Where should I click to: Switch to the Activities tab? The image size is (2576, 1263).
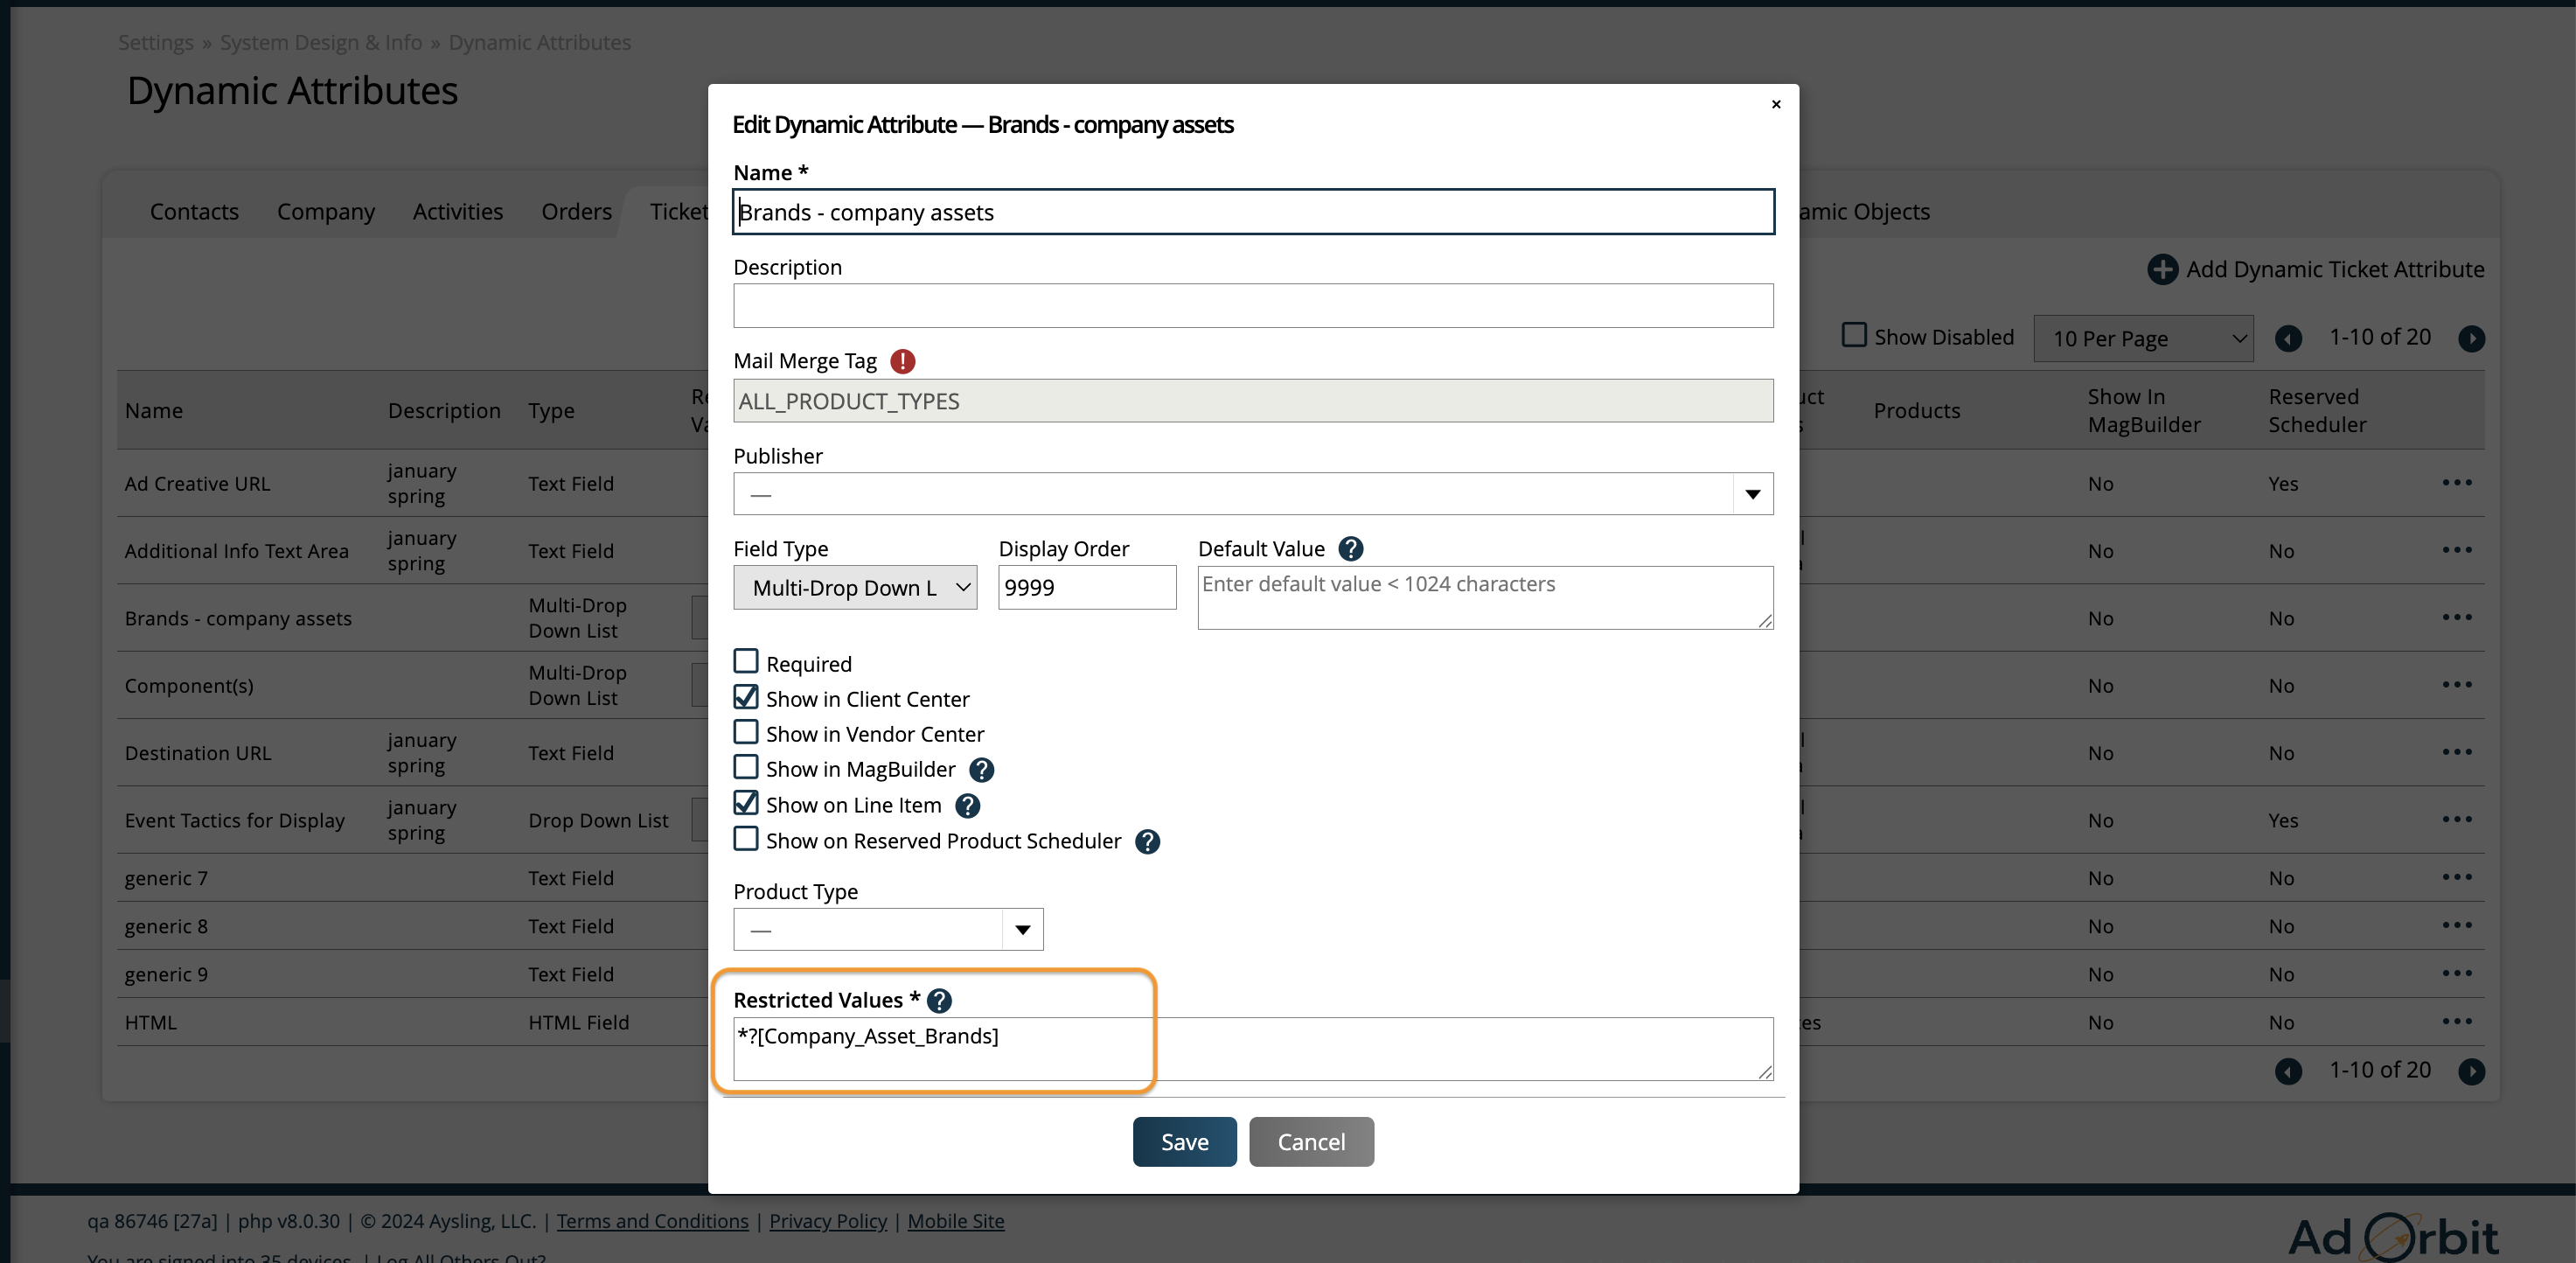[457, 212]
